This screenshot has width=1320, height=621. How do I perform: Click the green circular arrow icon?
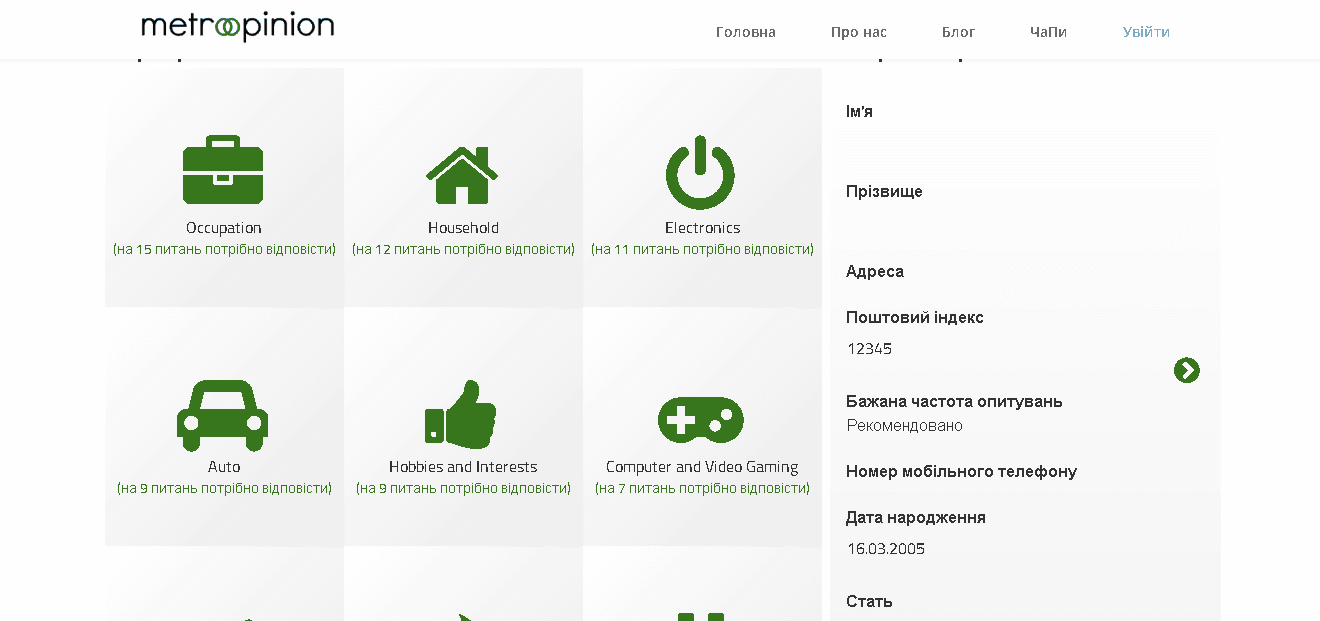click(1186, 371)
